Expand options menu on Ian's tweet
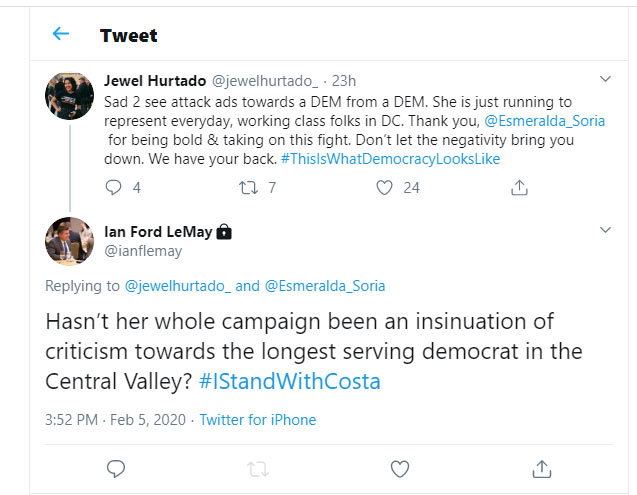The width and height of the screenshot is (637, 495). pos(605,231)
